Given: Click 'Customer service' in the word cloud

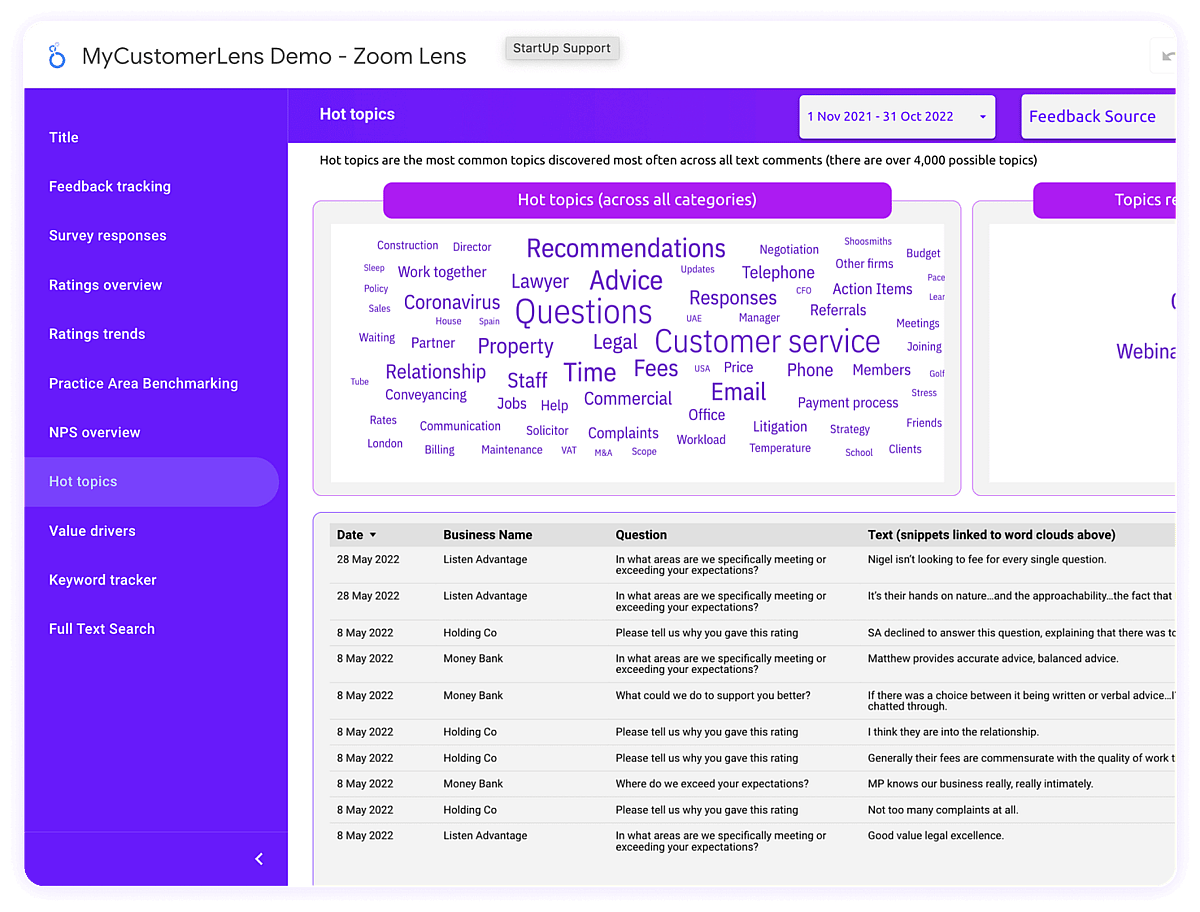Looking at the screenshot, I should tap(767, 342).
